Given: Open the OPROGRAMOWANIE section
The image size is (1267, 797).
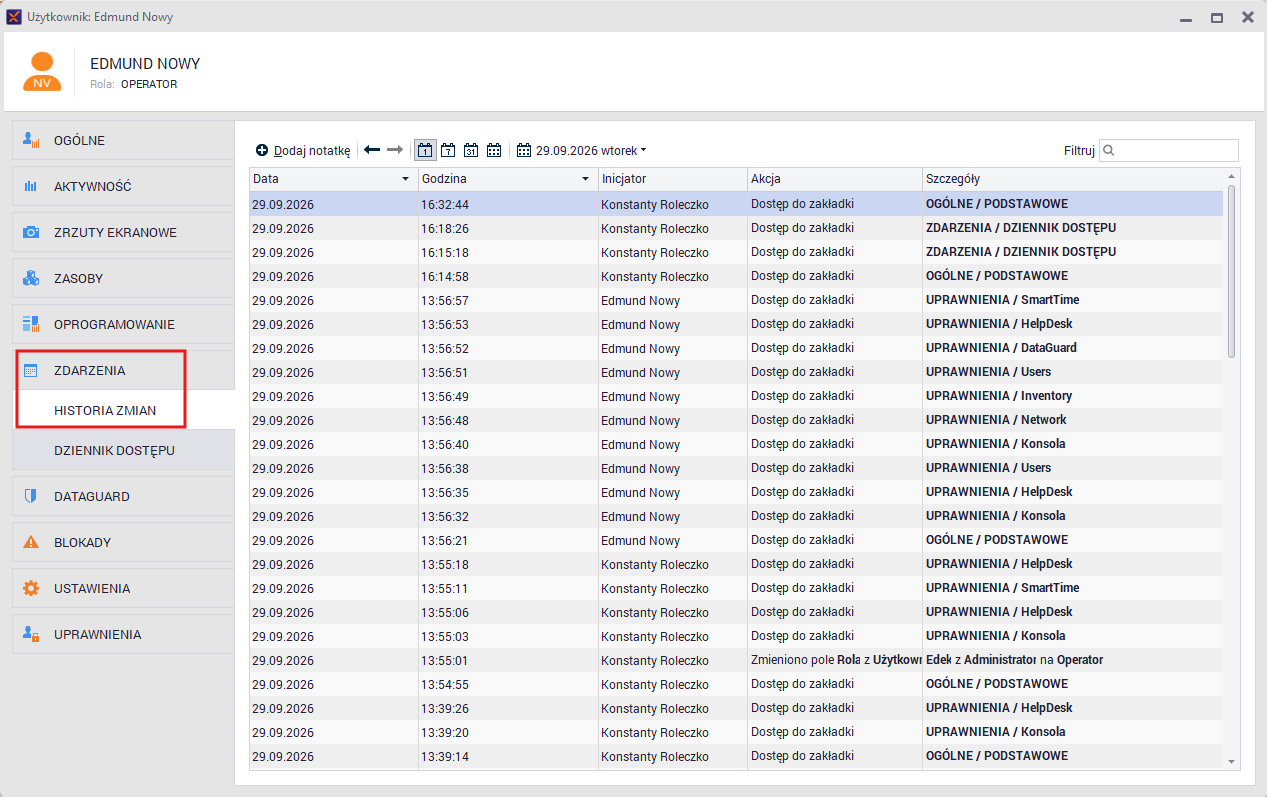Looking at the screenshot, I should pyautogui.click(x=123, y=325).
